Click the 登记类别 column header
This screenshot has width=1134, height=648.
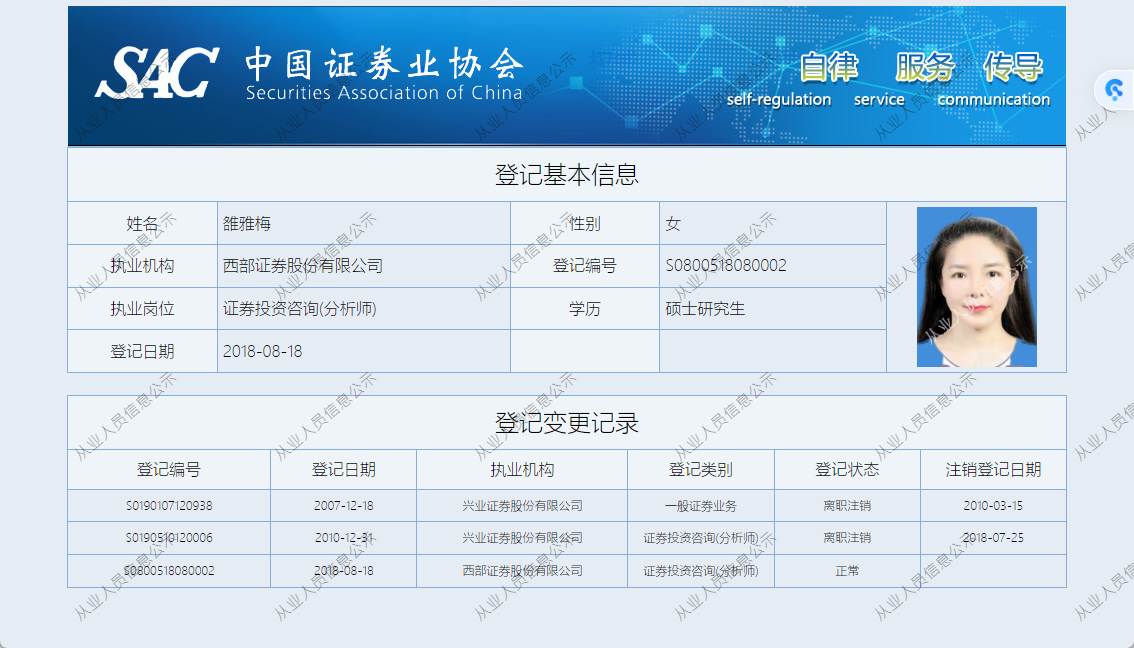[x=701, y=470]
